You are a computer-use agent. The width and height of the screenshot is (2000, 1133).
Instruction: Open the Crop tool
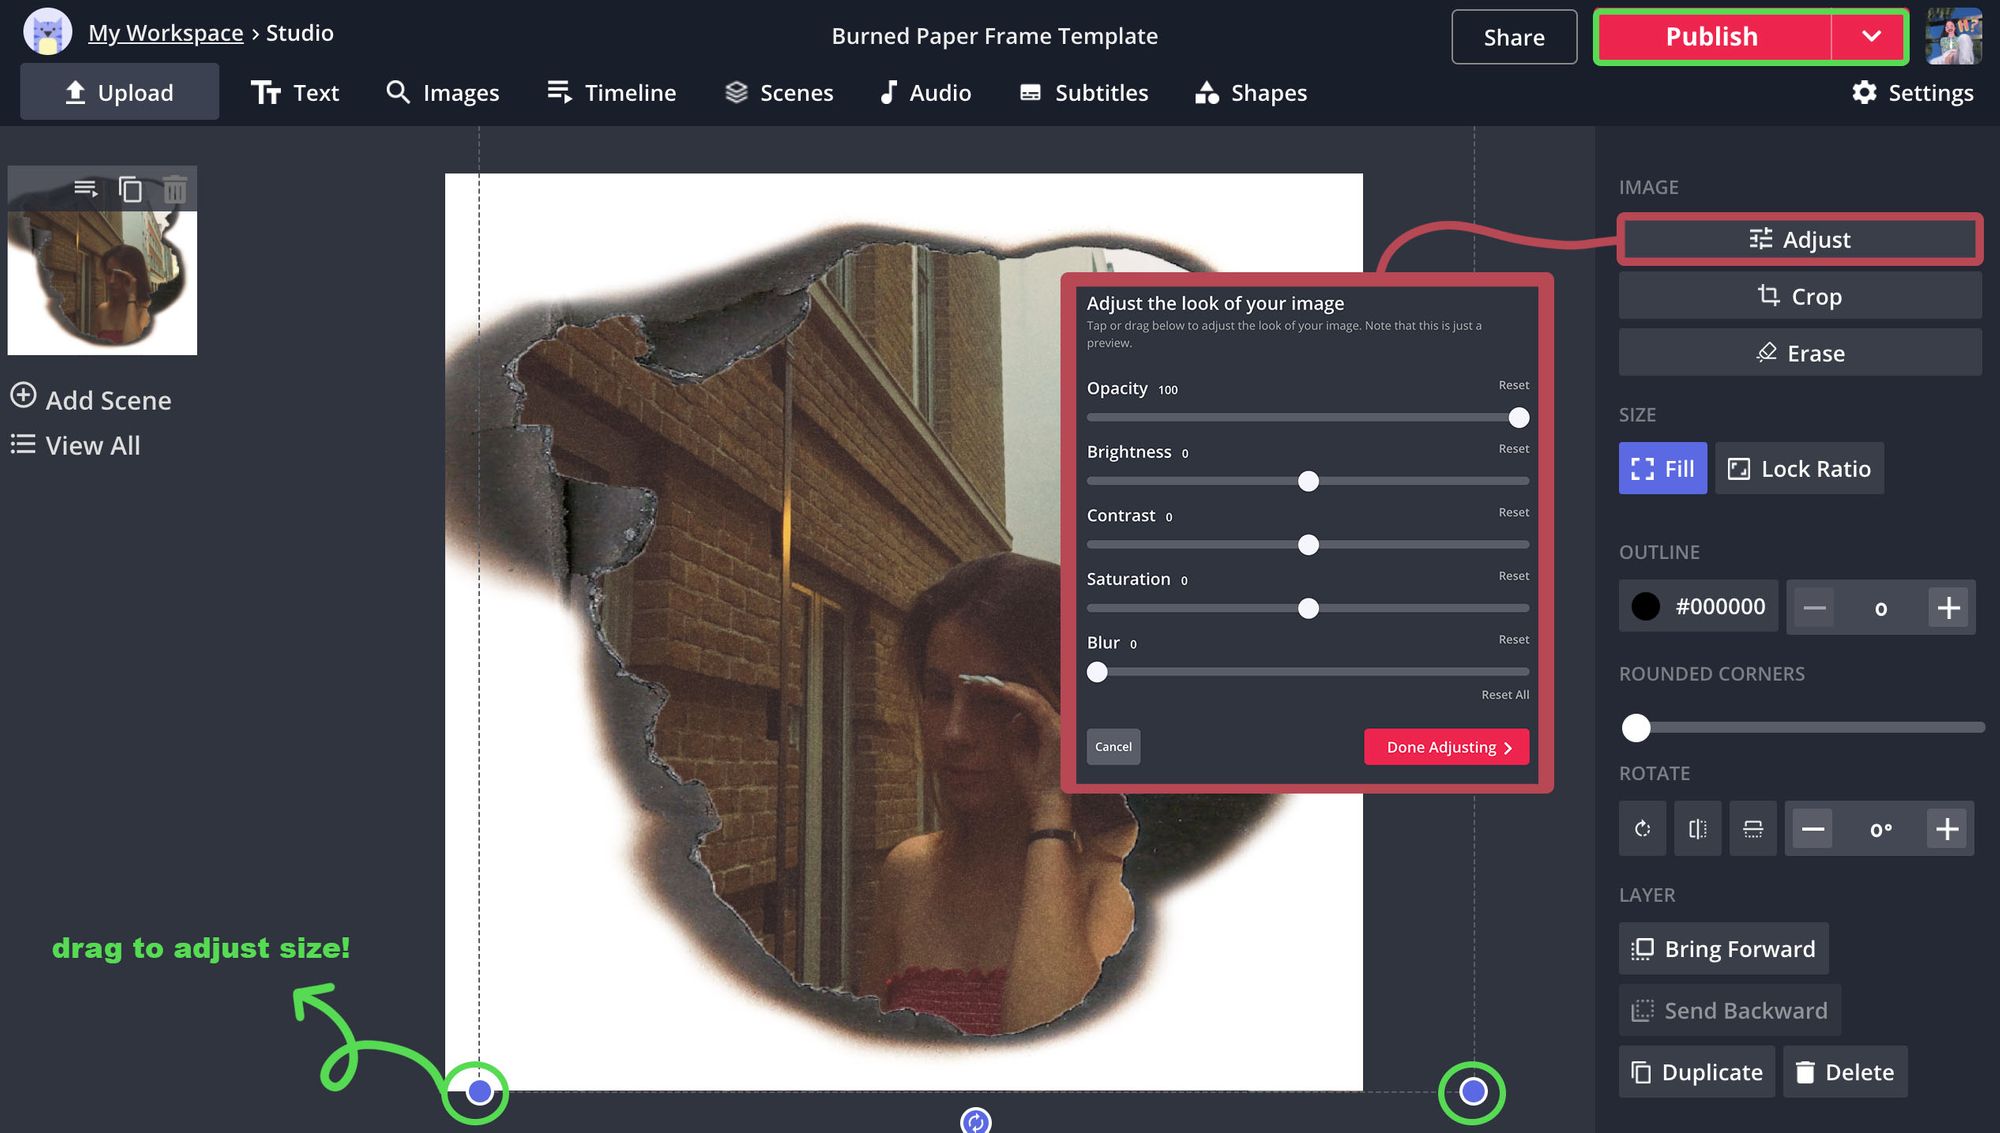click(x=1799, y=296)
